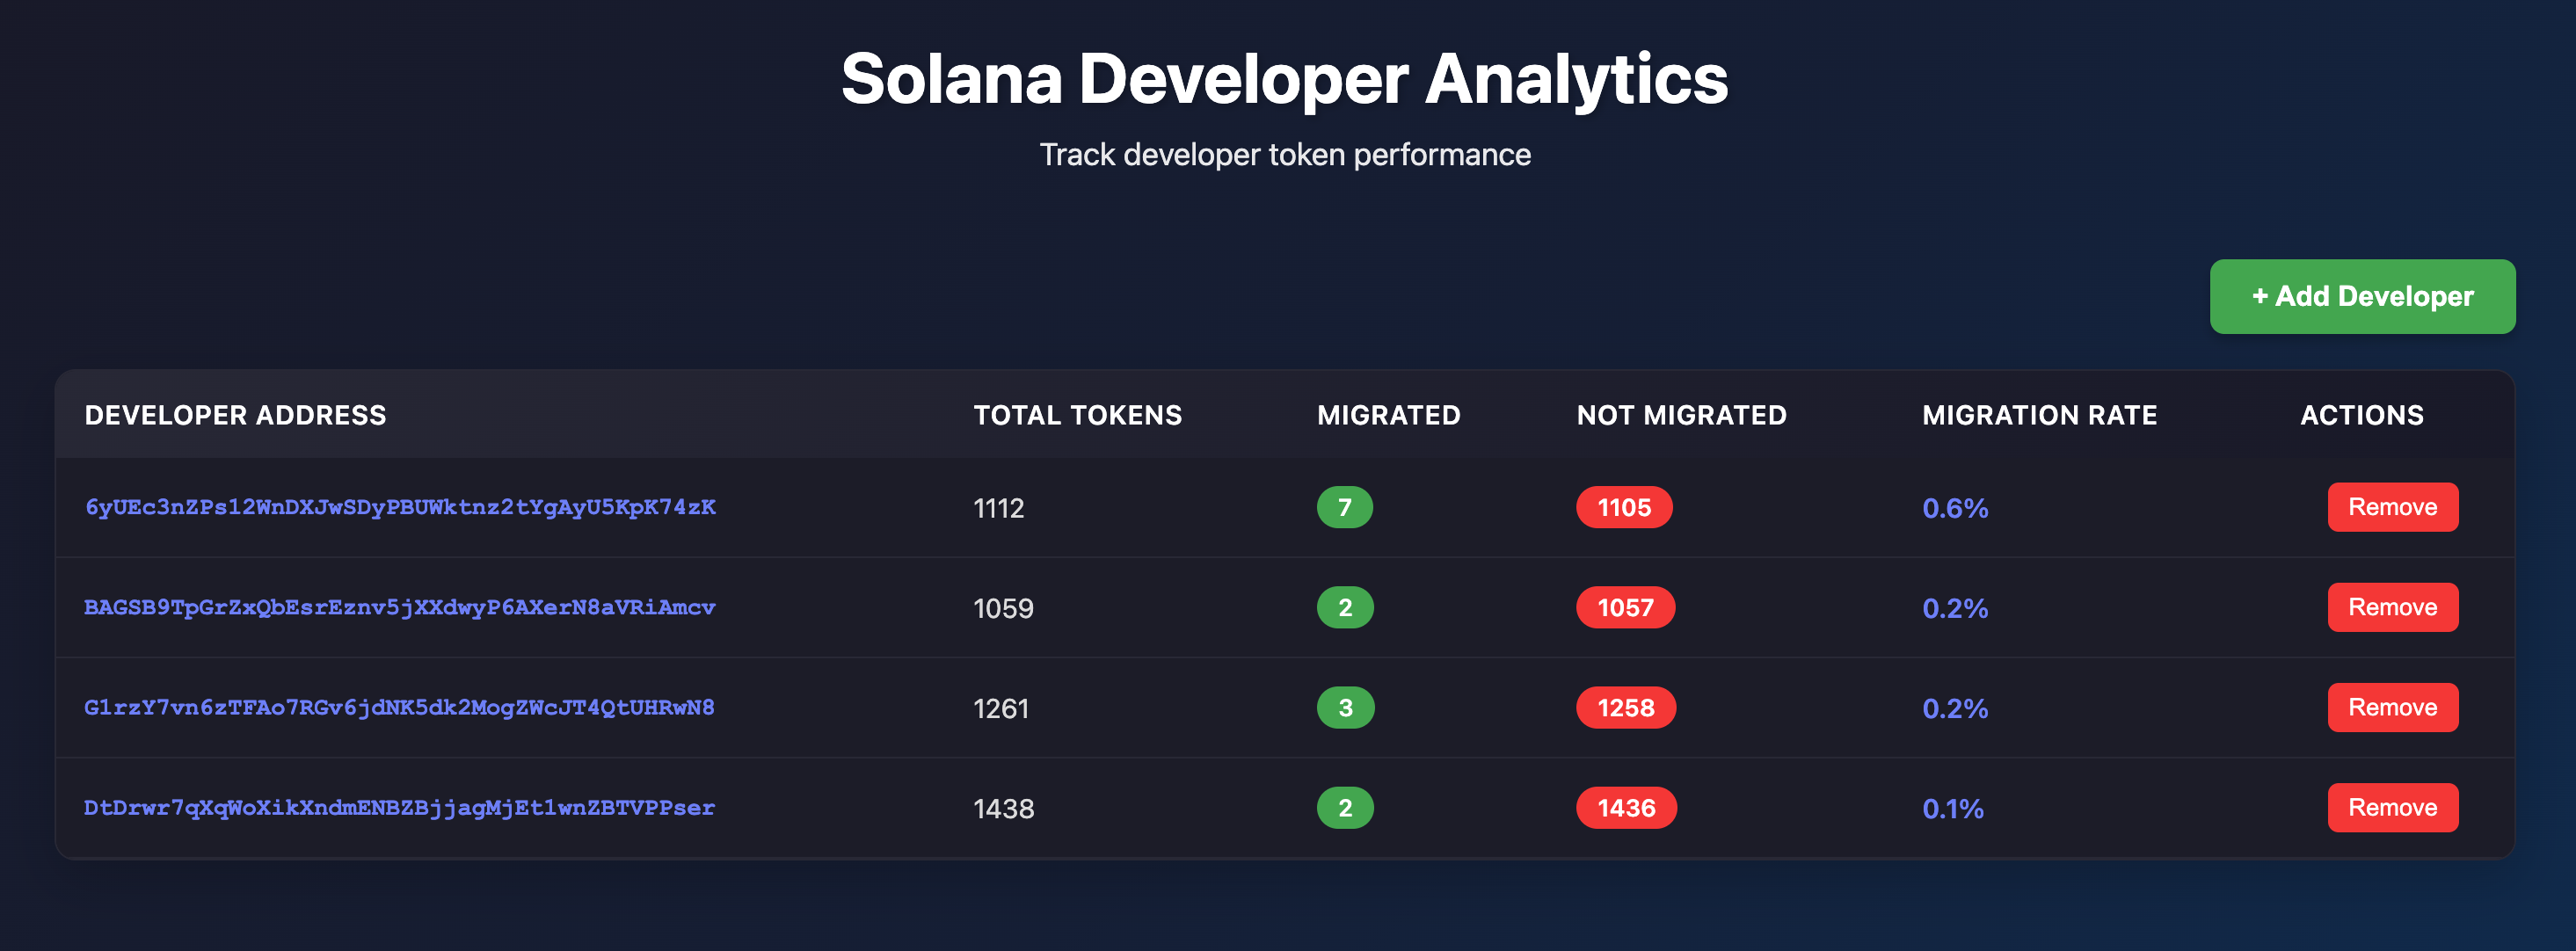Image resolution: width=2576 pixels, height=951 pixels.
Task: Remove developer G1rzY7vn6zTFAo7RGv6jdNK5dk2MogZWcJT4QtUHRwN8
Action: (2392, 707)
